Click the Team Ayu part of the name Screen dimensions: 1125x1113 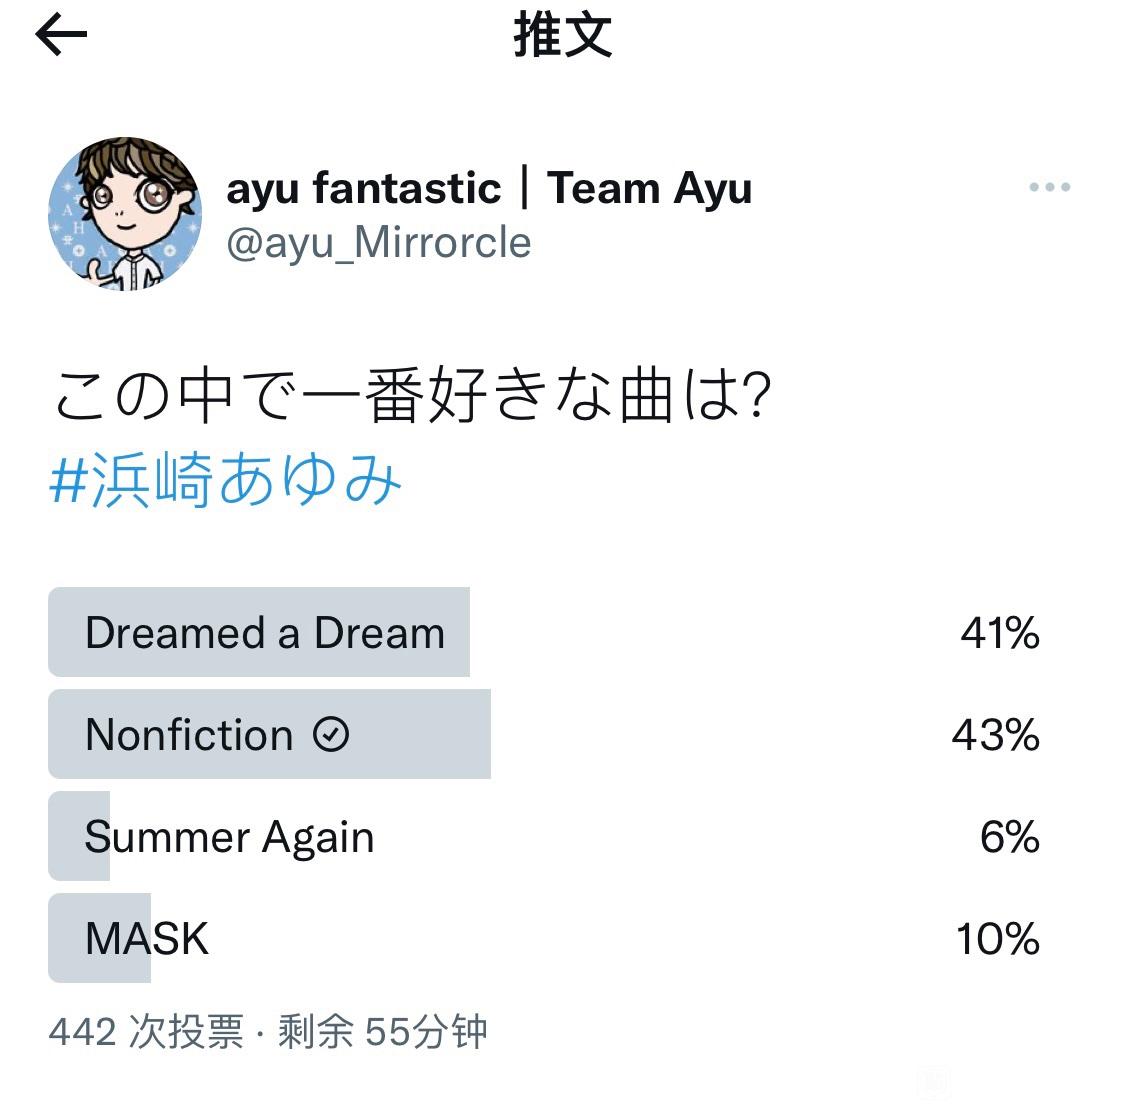tap(649, 189)
